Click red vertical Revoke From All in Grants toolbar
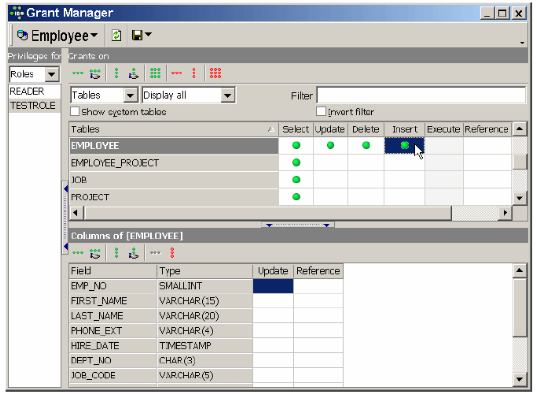 click(x=194, y=73)
